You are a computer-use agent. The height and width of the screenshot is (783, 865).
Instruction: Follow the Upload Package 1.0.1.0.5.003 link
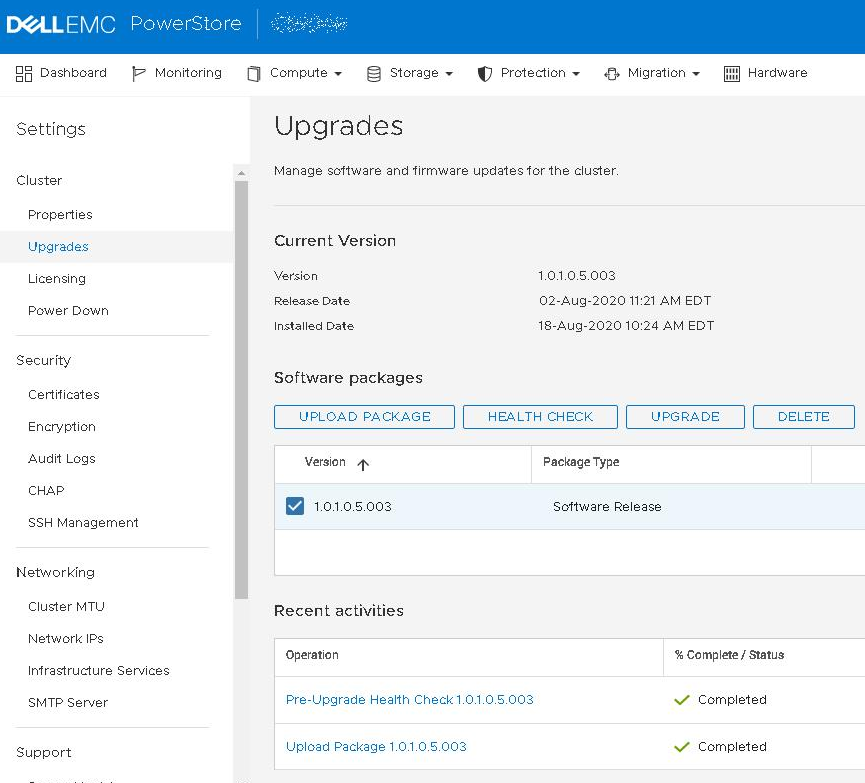376,747
